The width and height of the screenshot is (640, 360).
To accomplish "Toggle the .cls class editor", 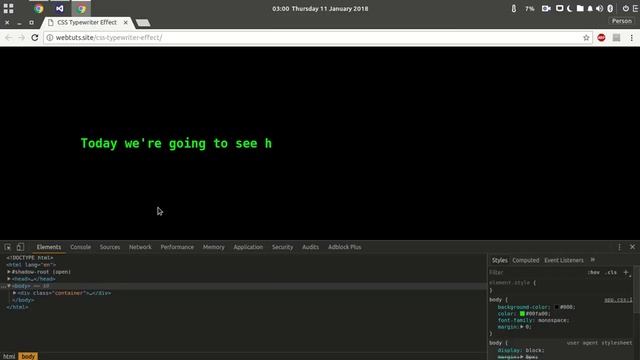I will point(611,272).
